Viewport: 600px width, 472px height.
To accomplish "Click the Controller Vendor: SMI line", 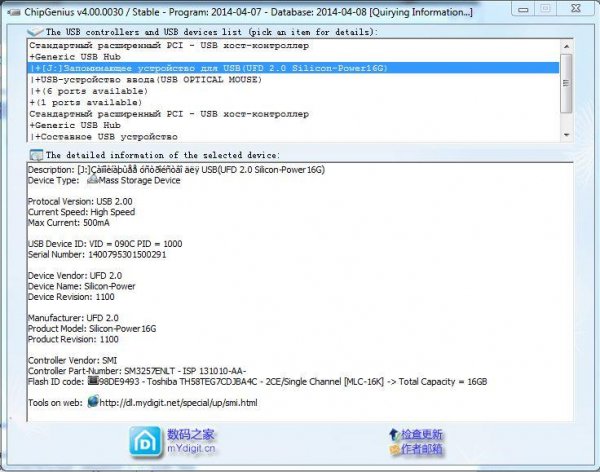I will 72,360.
